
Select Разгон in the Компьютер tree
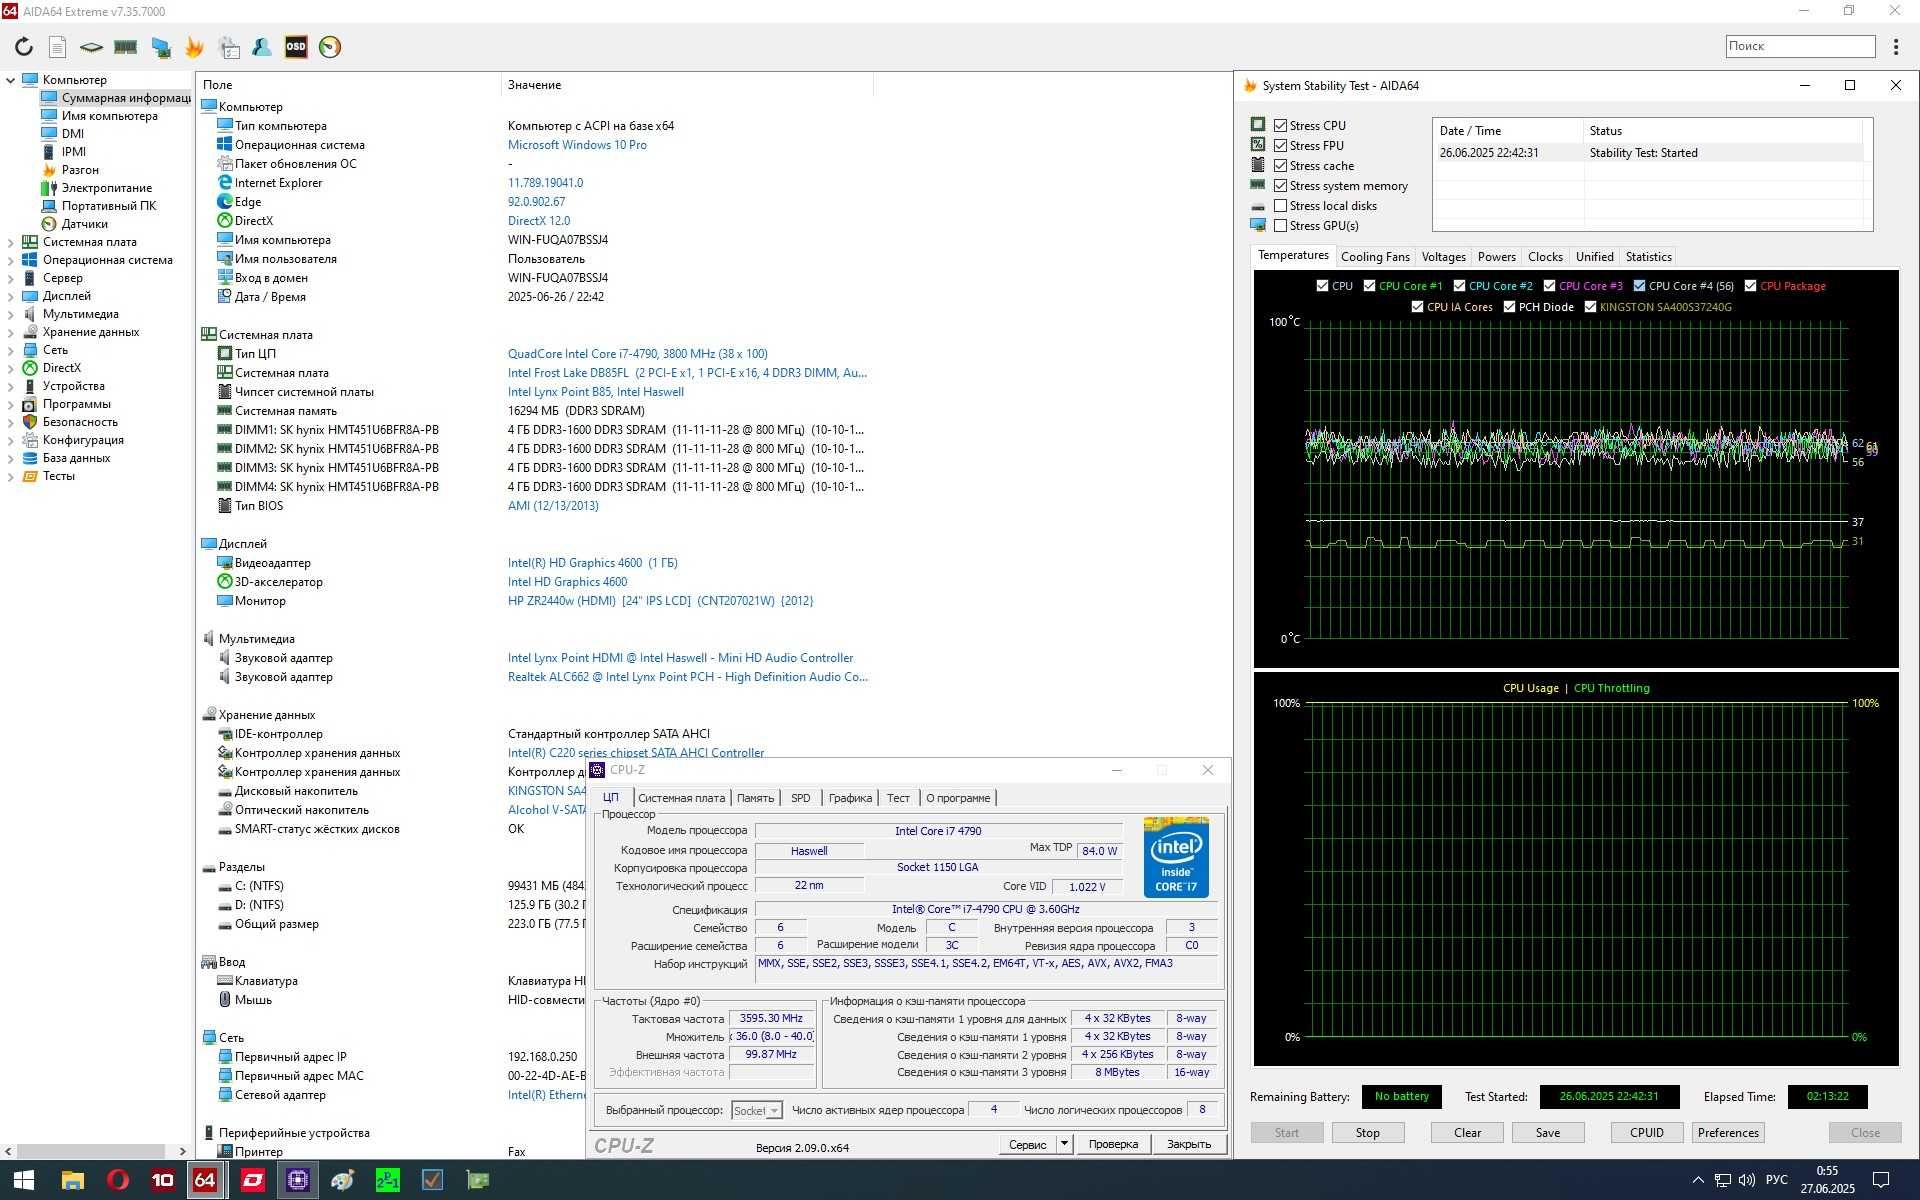[80, 170]
